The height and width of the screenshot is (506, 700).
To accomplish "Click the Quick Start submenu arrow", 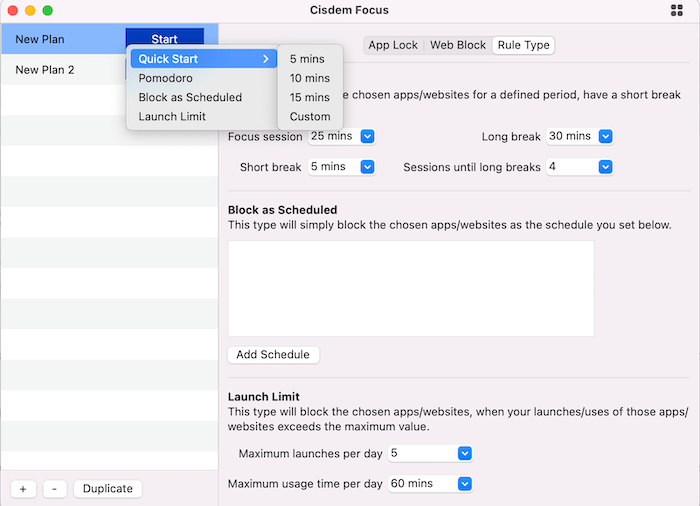I will click(x=266, y=59).
